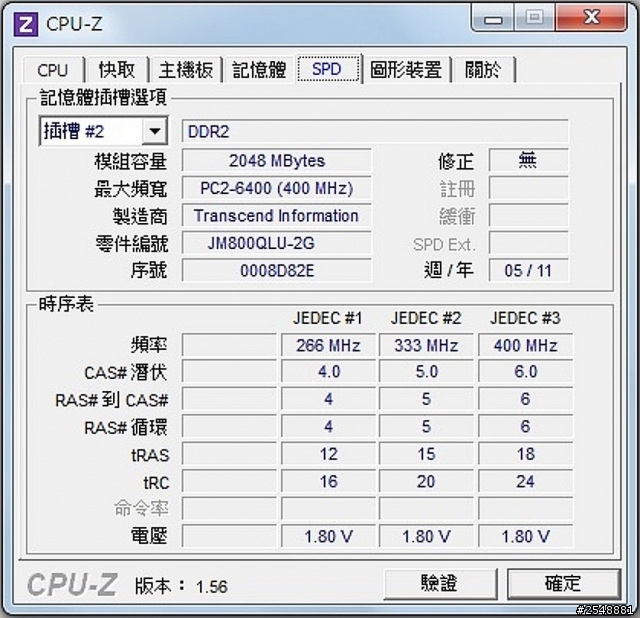This screenshot has width=640, height=618.
Task: Go to the 主機板 tab
Action: pyautogui.click(x=186, y=70)
